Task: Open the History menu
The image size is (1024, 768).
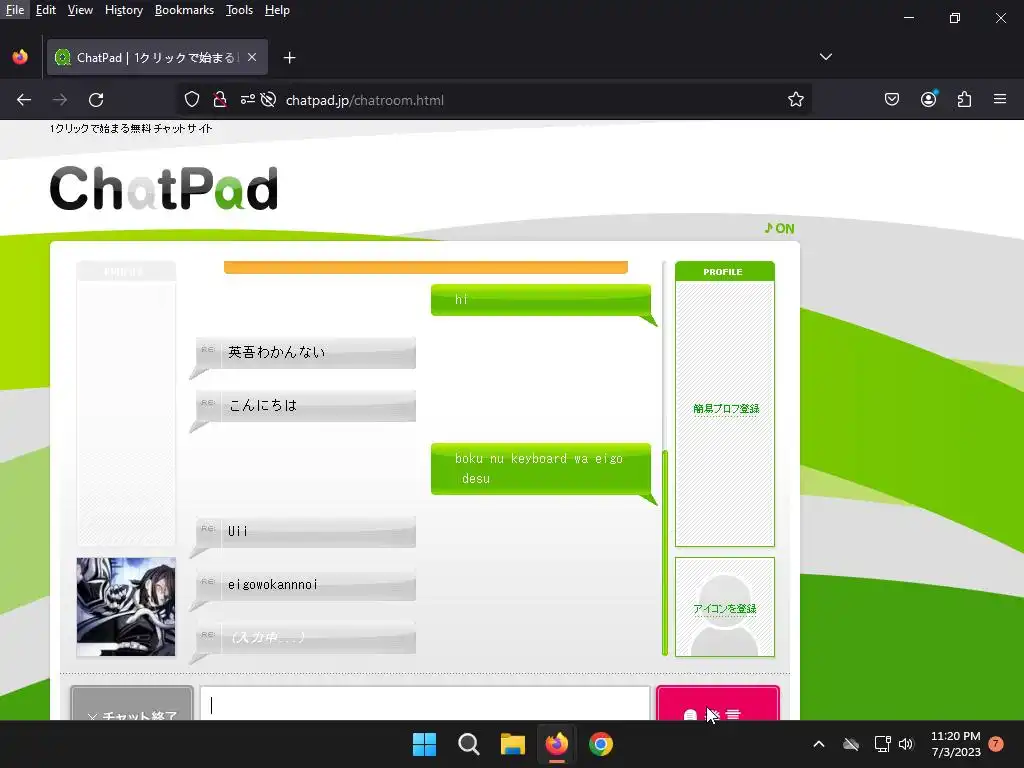Action: (x=123, y=10)
